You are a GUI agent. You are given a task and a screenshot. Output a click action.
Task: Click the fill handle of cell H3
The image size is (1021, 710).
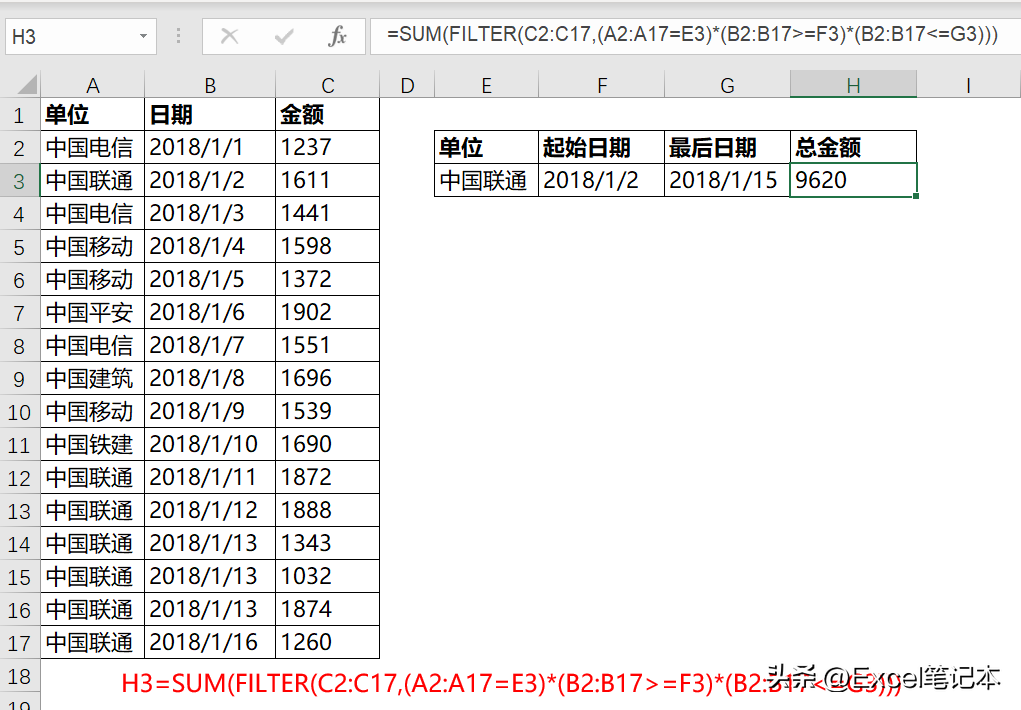916,196
